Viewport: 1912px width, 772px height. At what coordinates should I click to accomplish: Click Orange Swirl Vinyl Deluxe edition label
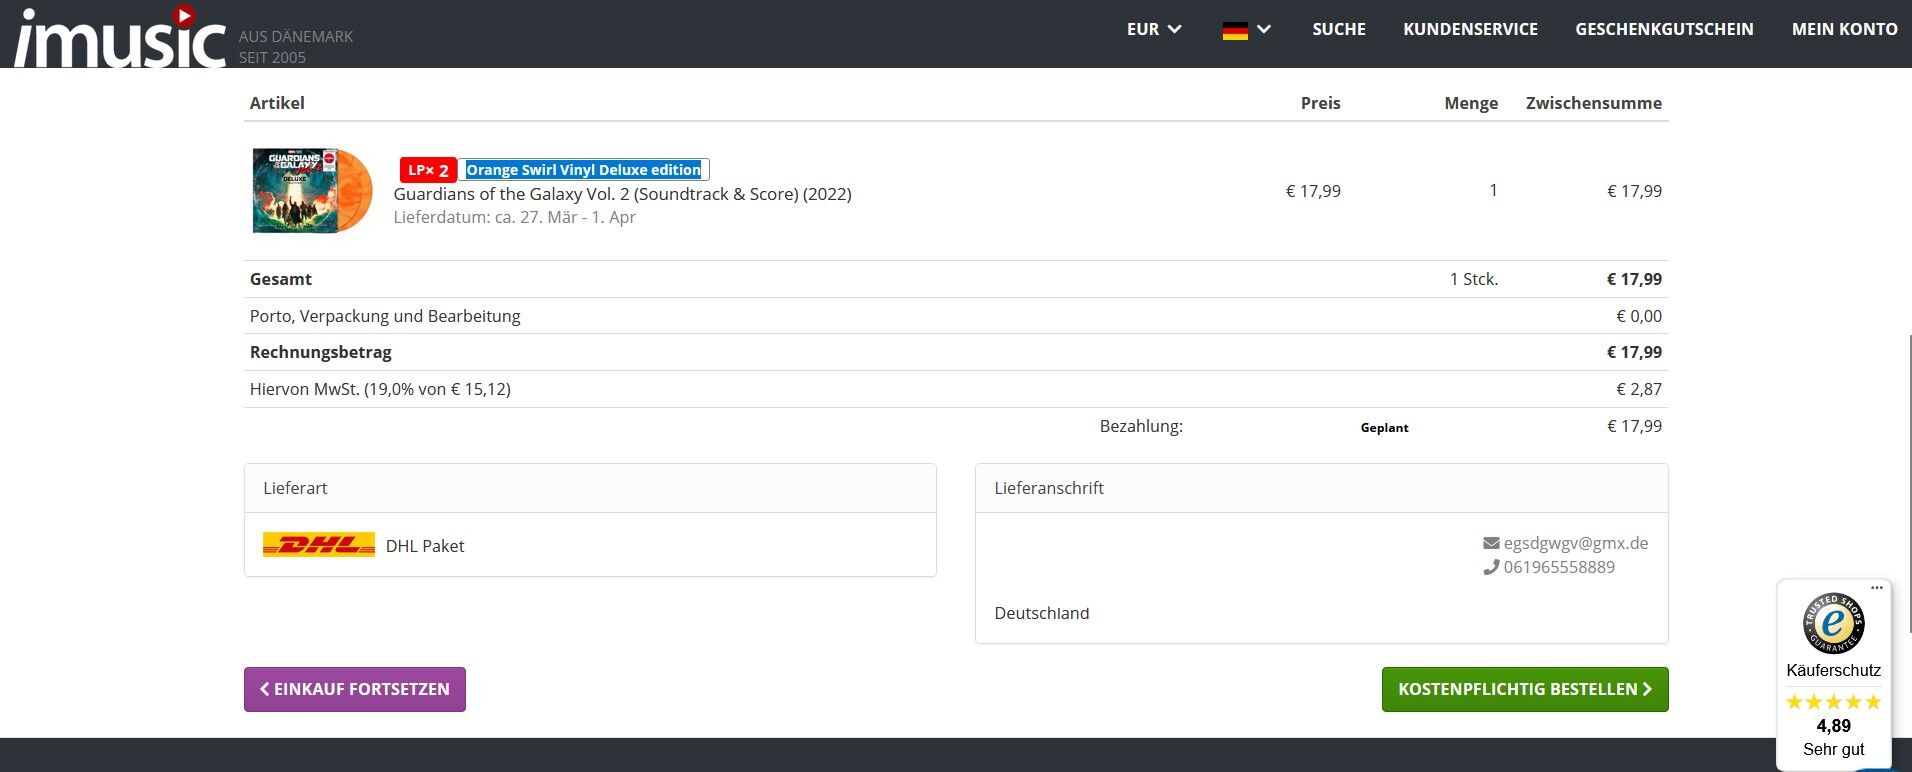point(584,170)
